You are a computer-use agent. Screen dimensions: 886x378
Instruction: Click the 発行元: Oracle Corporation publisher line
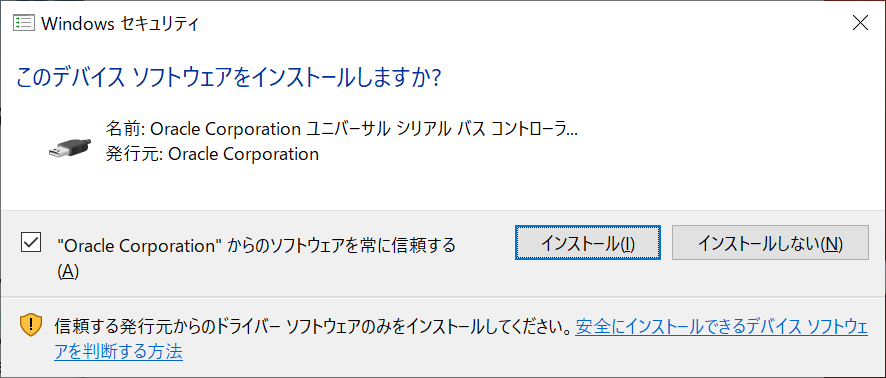click(x=212, y=154)
